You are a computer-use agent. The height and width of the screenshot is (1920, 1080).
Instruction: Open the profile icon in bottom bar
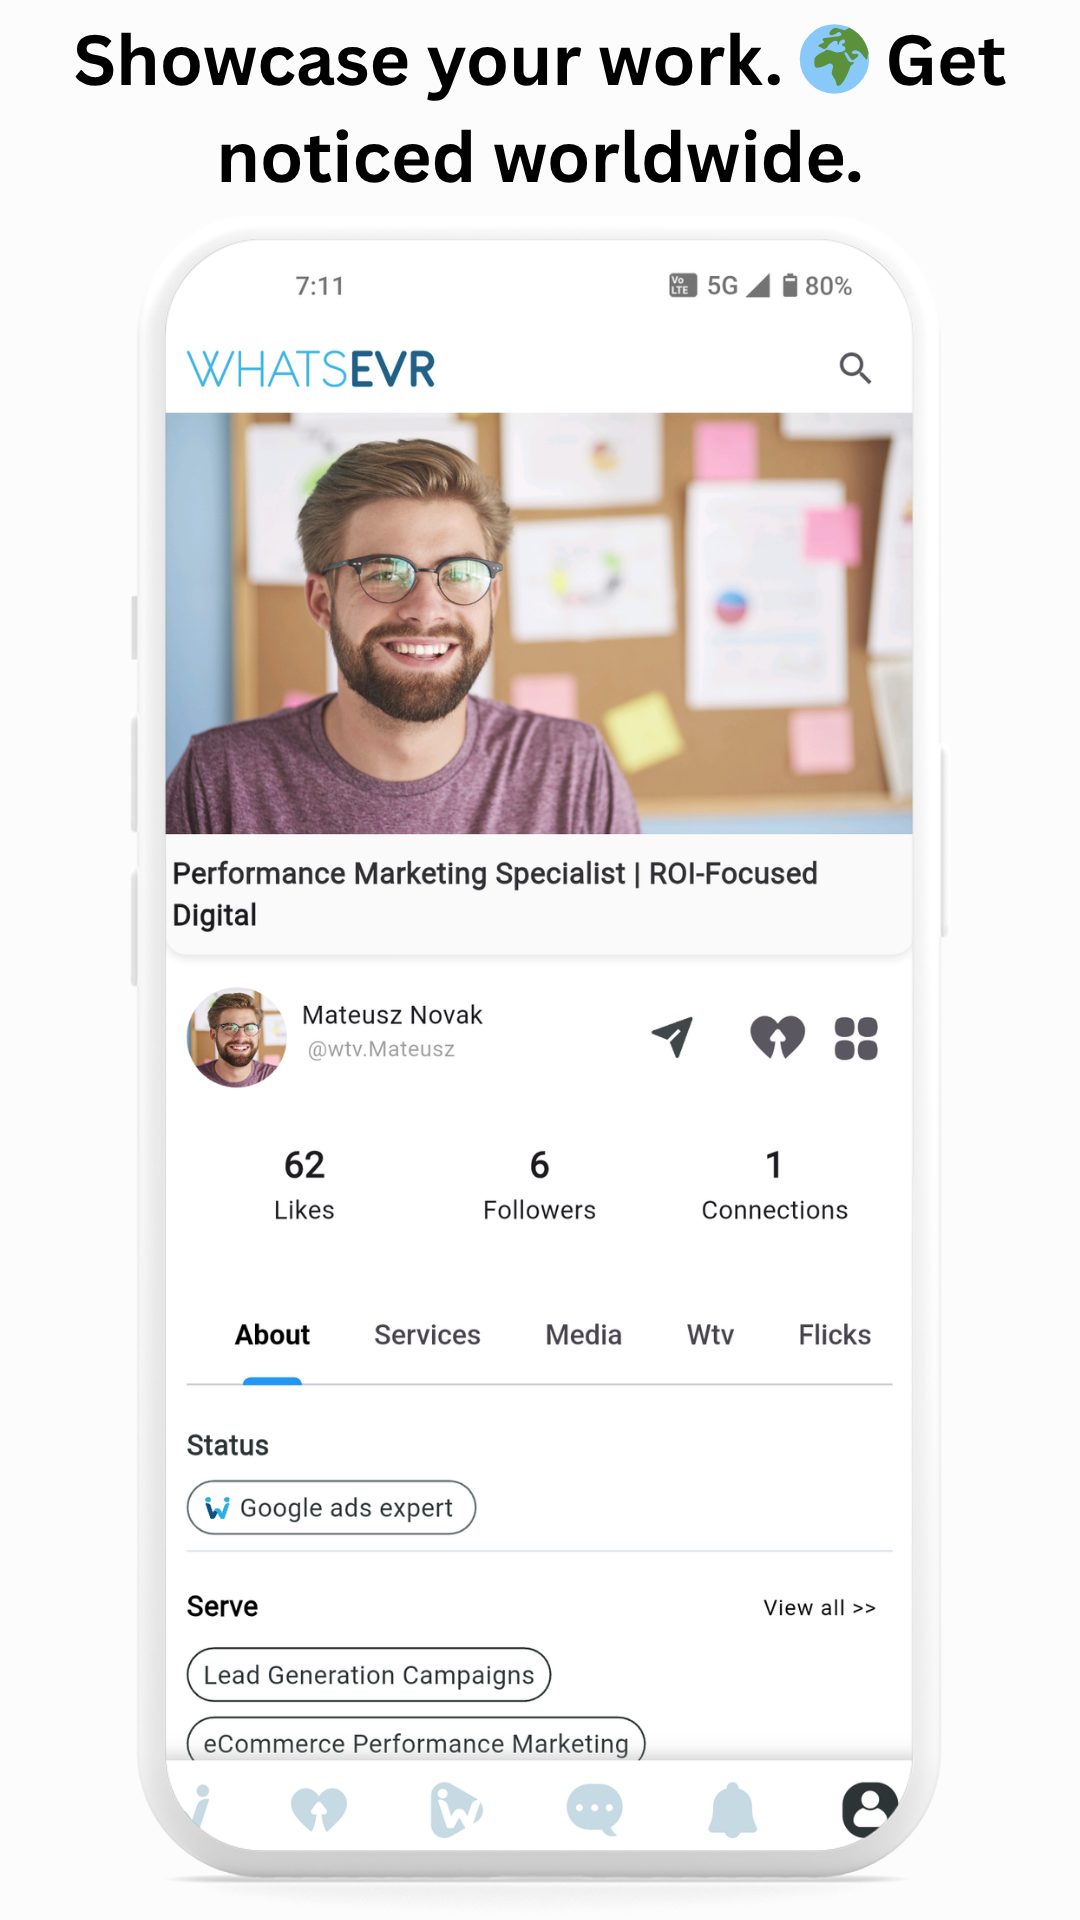click(x=869, y=1809)
